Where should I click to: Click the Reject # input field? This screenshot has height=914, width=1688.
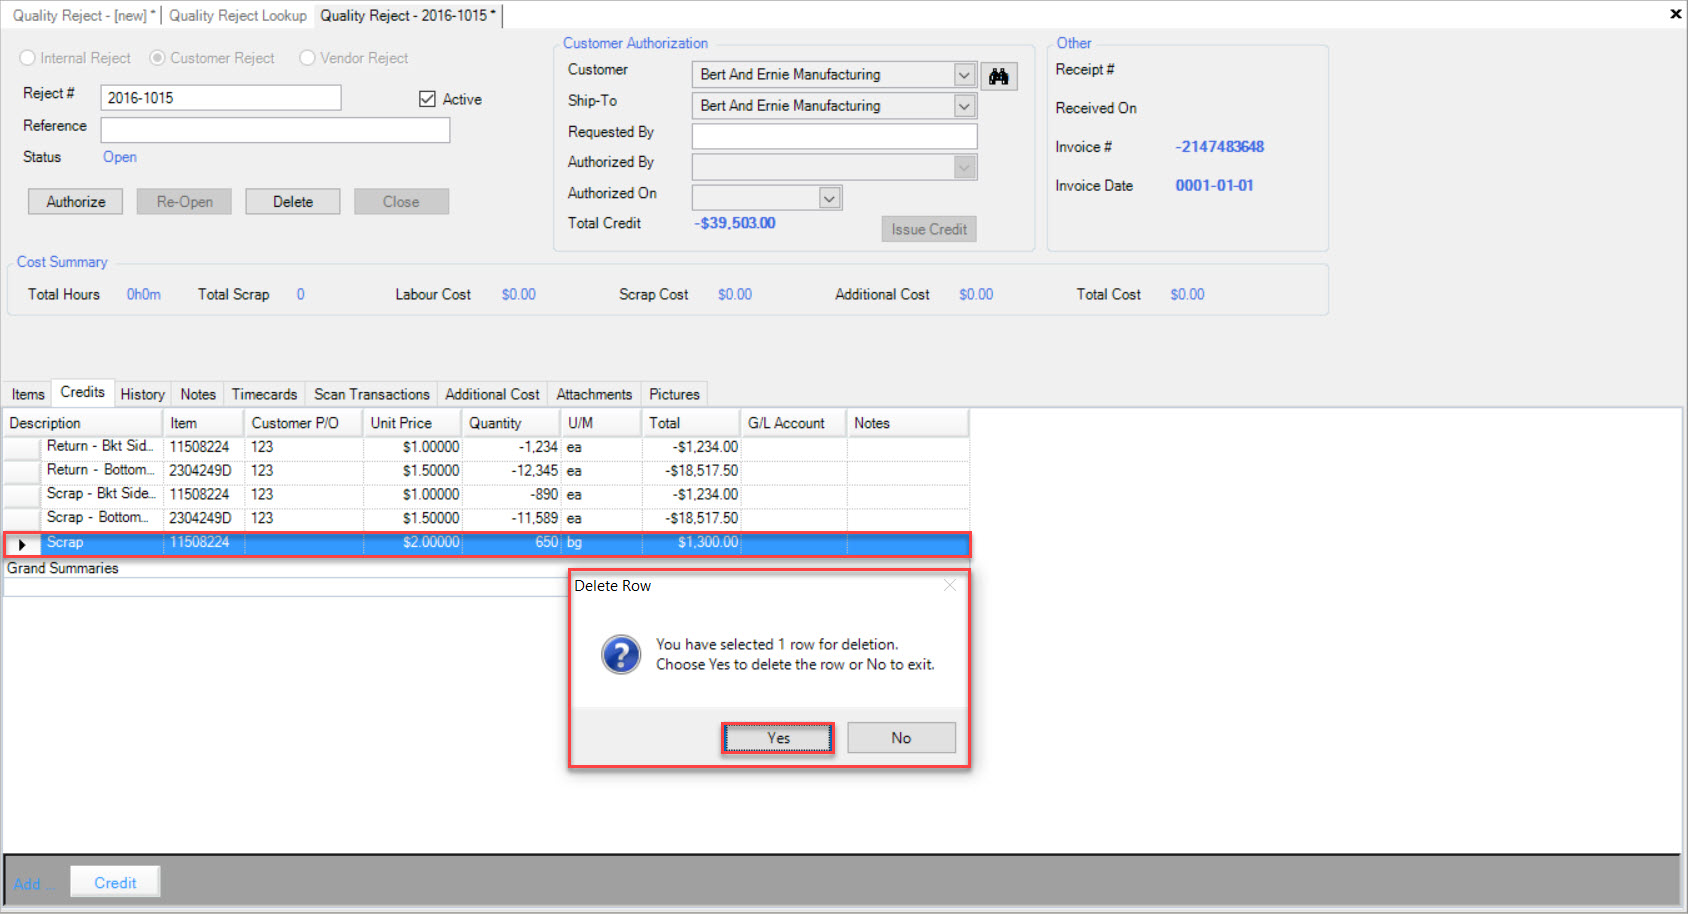click(221, 98)
